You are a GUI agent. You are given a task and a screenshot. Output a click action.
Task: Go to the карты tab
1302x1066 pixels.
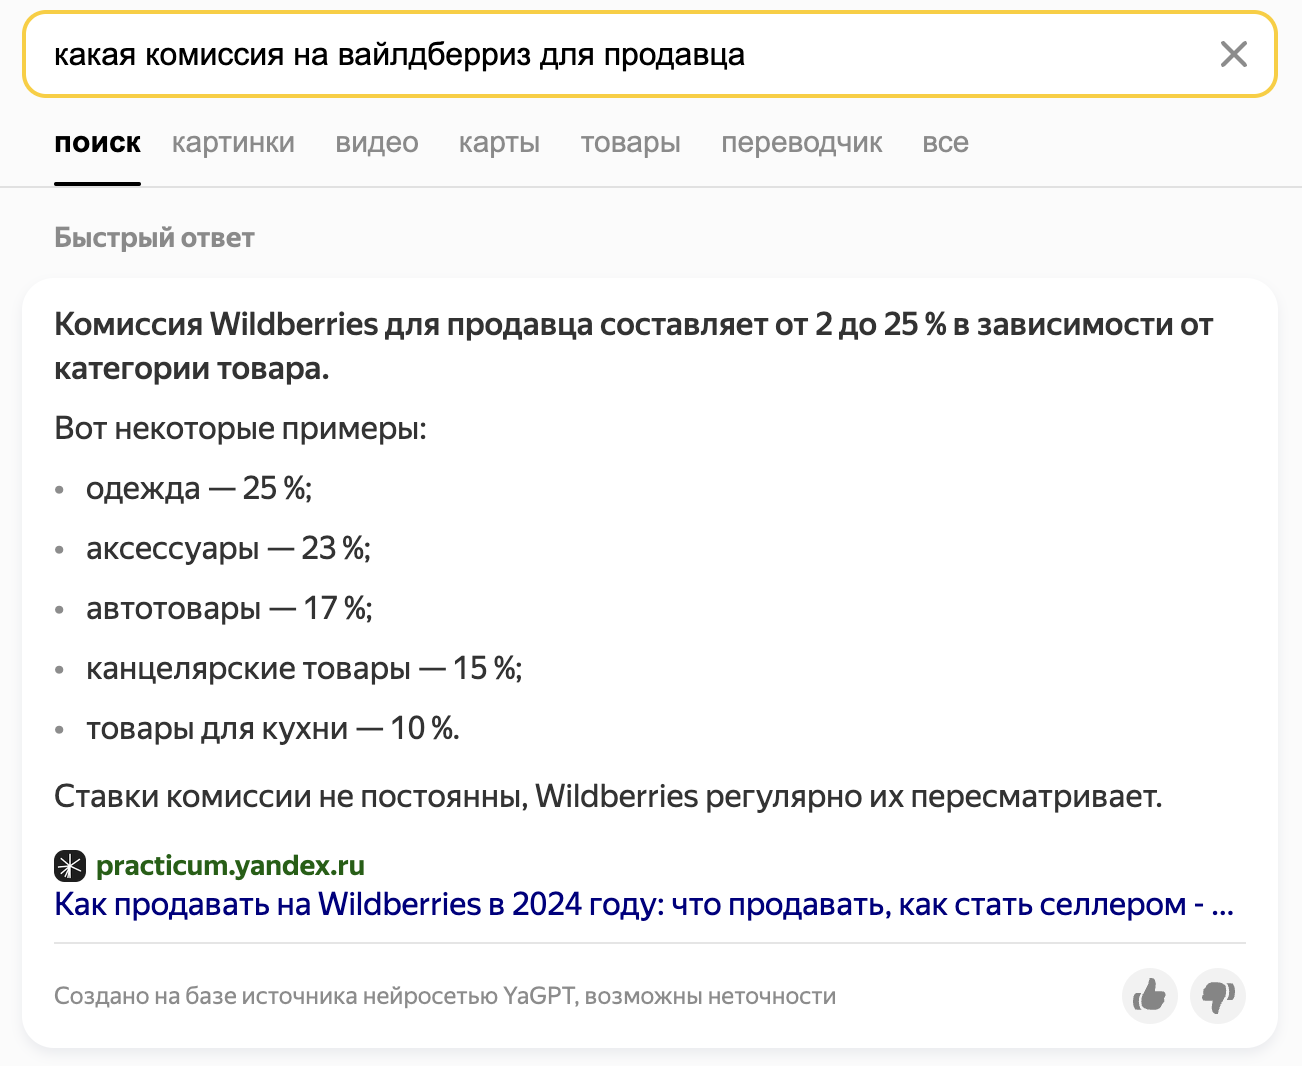point(499,143)
